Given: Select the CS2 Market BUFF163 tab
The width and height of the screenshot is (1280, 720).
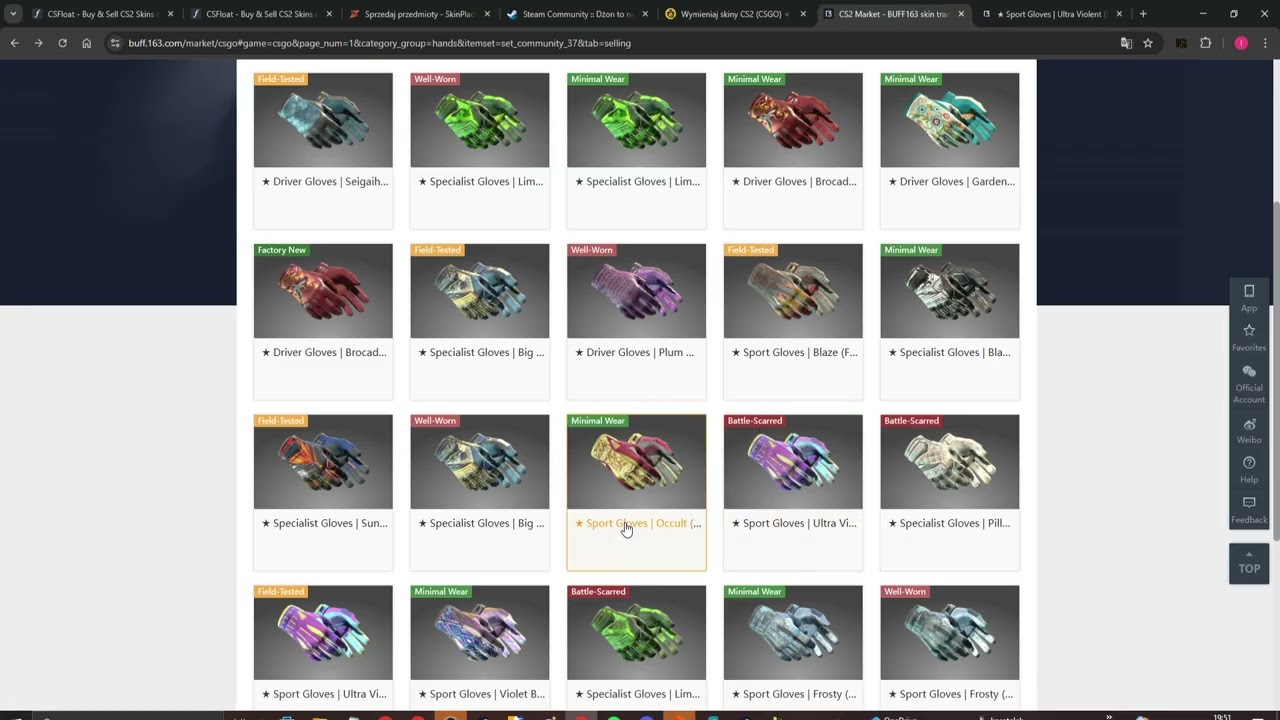Looking at the screenshot, I should point(893,14).
